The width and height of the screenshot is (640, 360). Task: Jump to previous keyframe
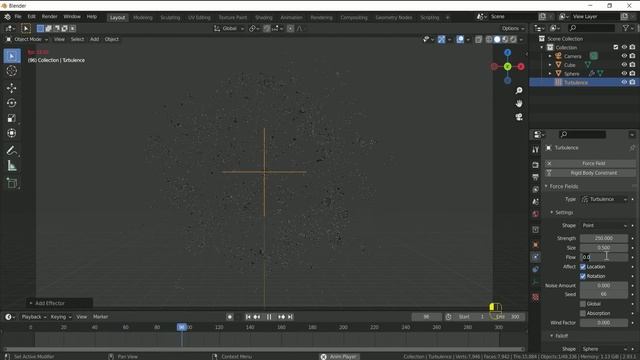(257, 317)
